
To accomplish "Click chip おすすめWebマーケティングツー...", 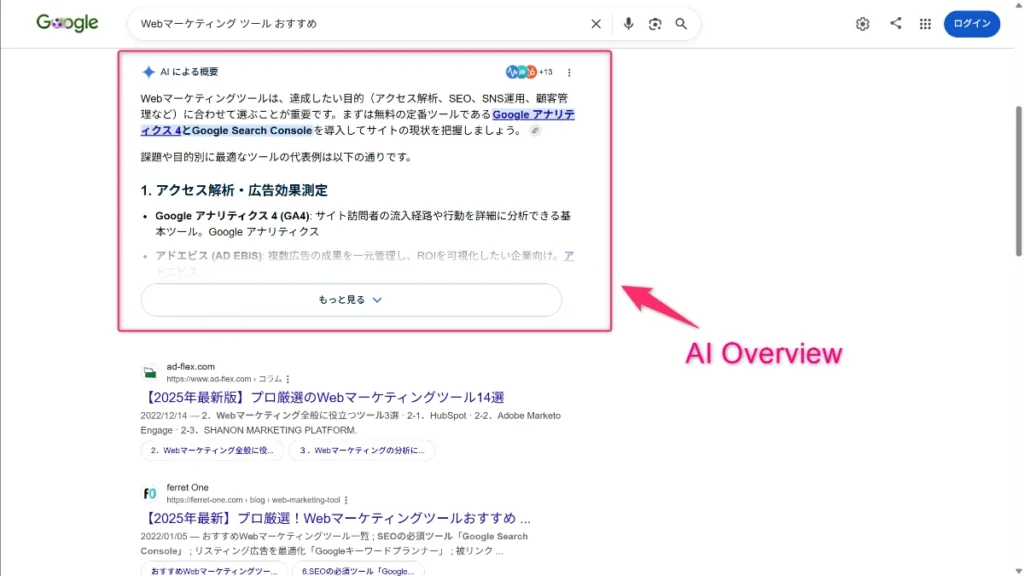I will [x=214, y=570].
